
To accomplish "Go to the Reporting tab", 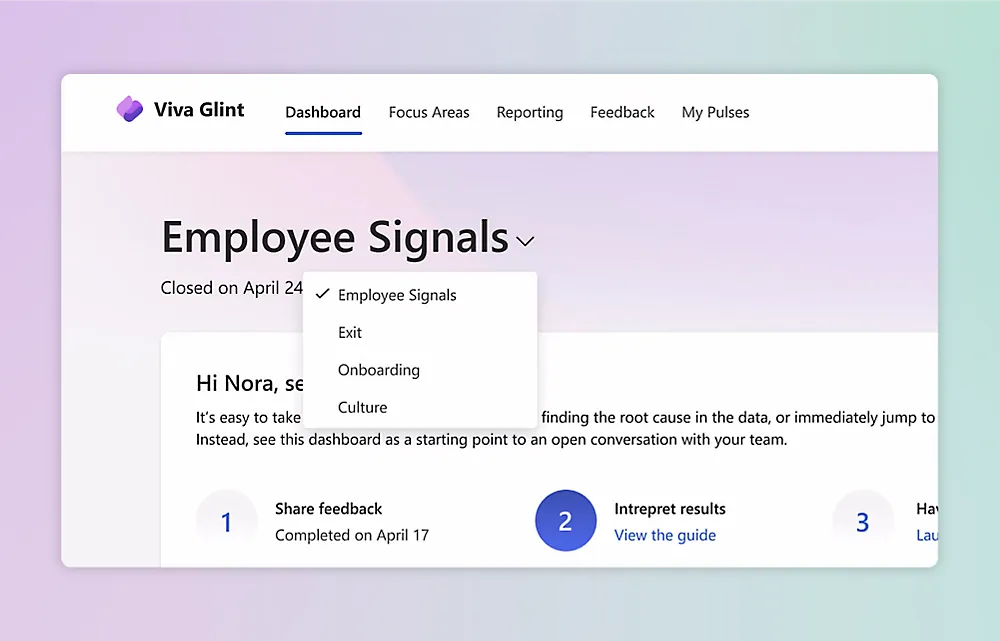I will 530,112.
